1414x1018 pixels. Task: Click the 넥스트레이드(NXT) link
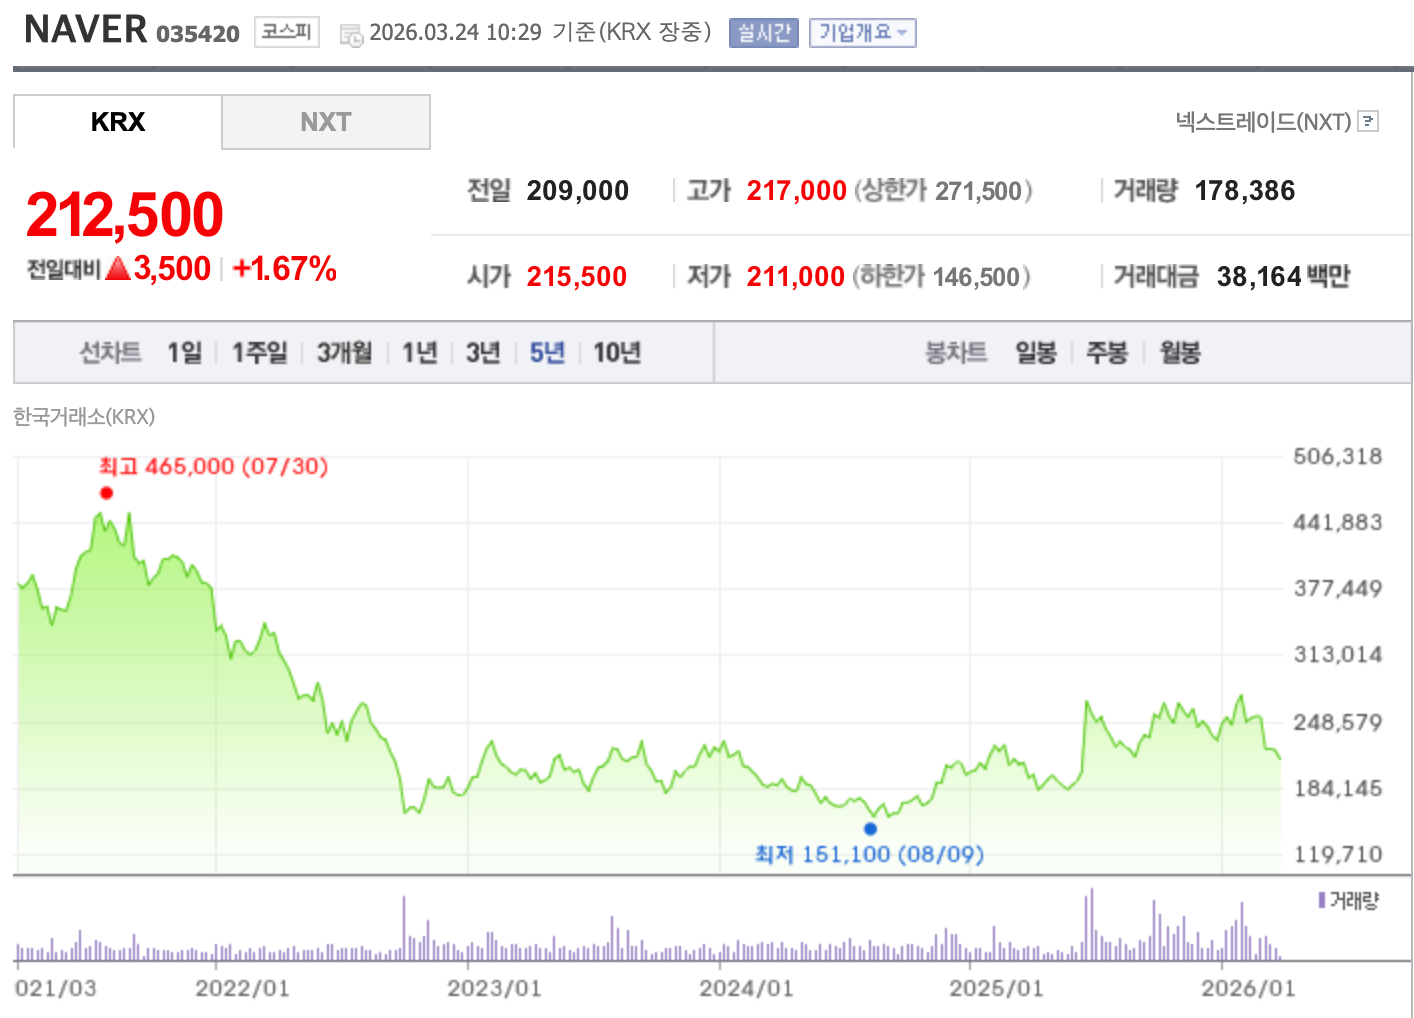(x=1267, y=121)
